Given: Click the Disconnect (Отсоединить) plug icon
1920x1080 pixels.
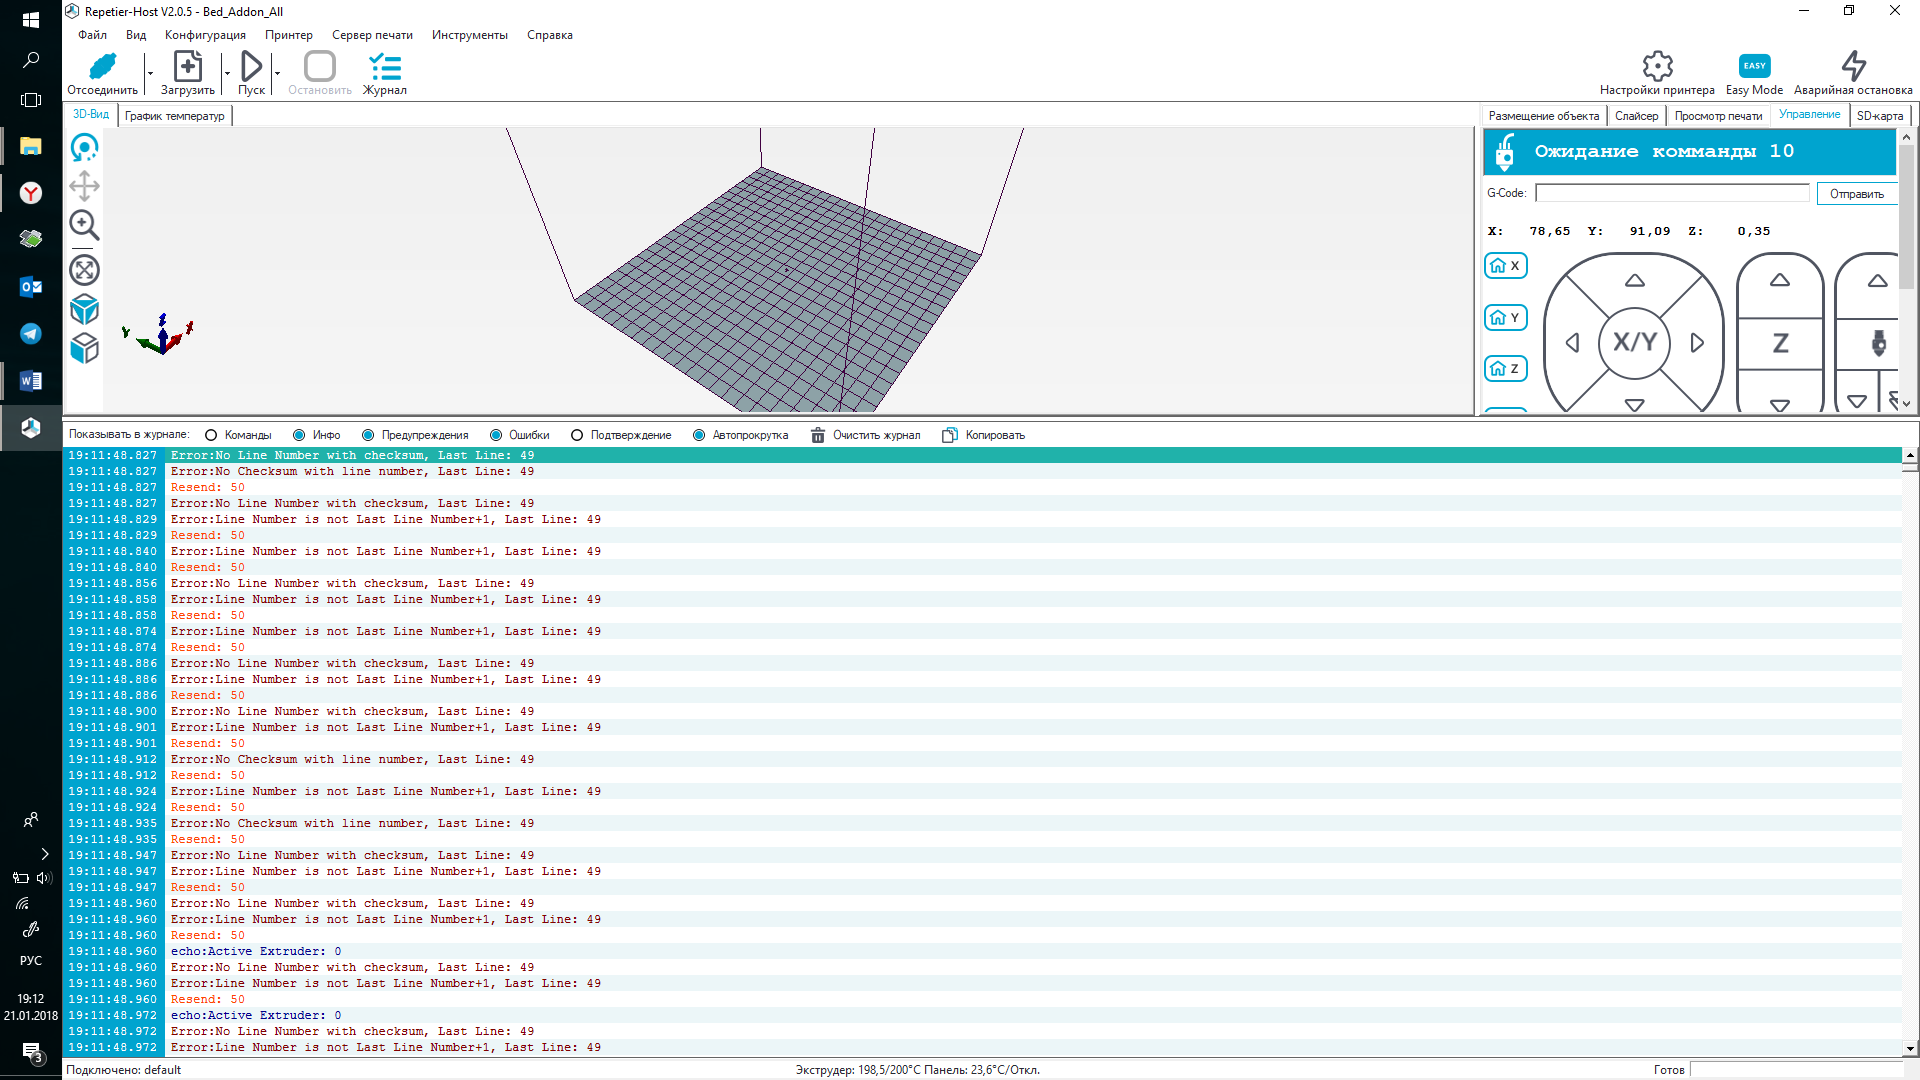Looking at the screenshot, I should click(x=102, y=67).
